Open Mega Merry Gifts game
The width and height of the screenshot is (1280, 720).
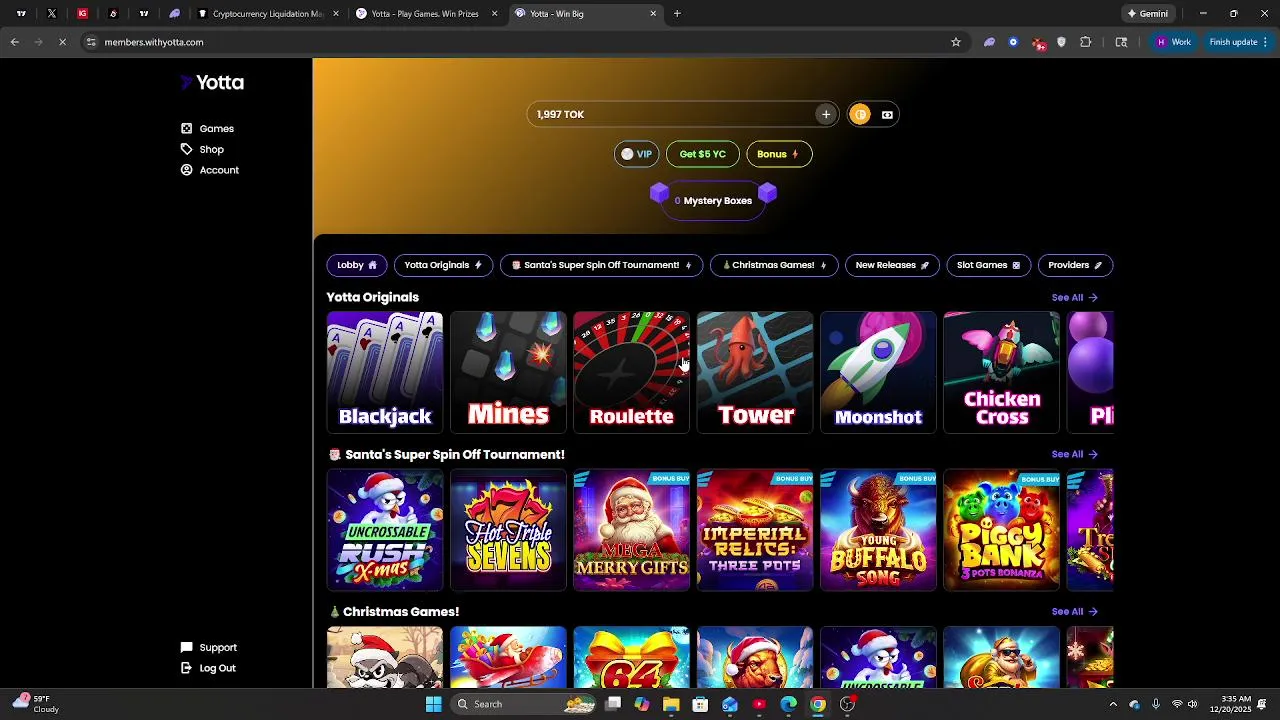coord(631,530)
